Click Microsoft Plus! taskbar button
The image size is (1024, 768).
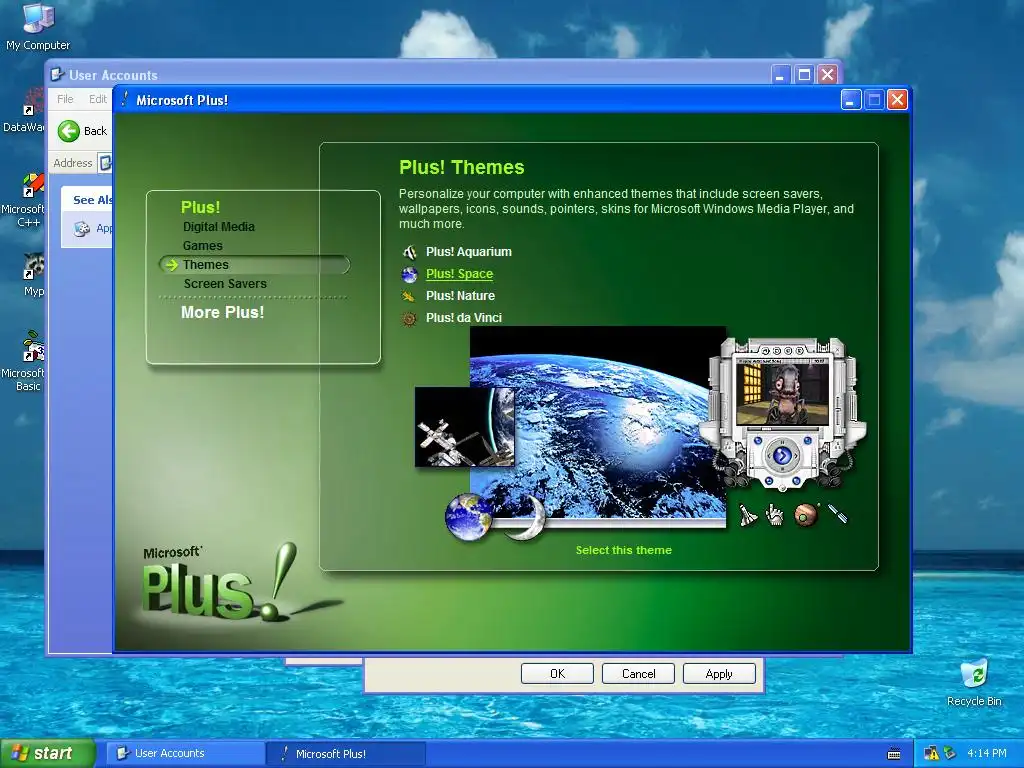pyautogui.click(x=345, y=754)
